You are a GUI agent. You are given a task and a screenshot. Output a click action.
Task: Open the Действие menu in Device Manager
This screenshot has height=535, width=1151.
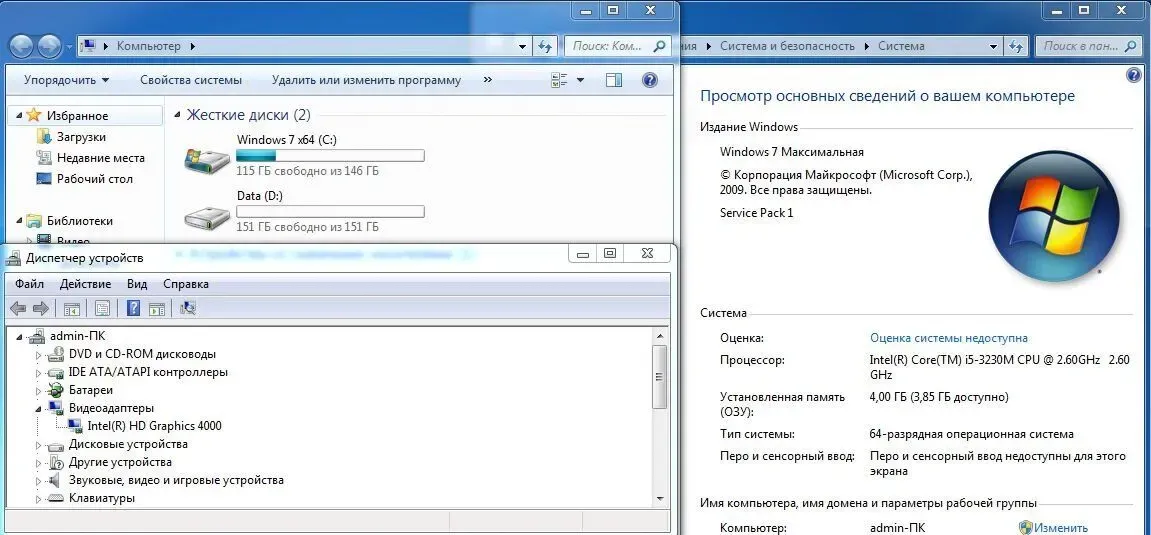pos(85,284)
